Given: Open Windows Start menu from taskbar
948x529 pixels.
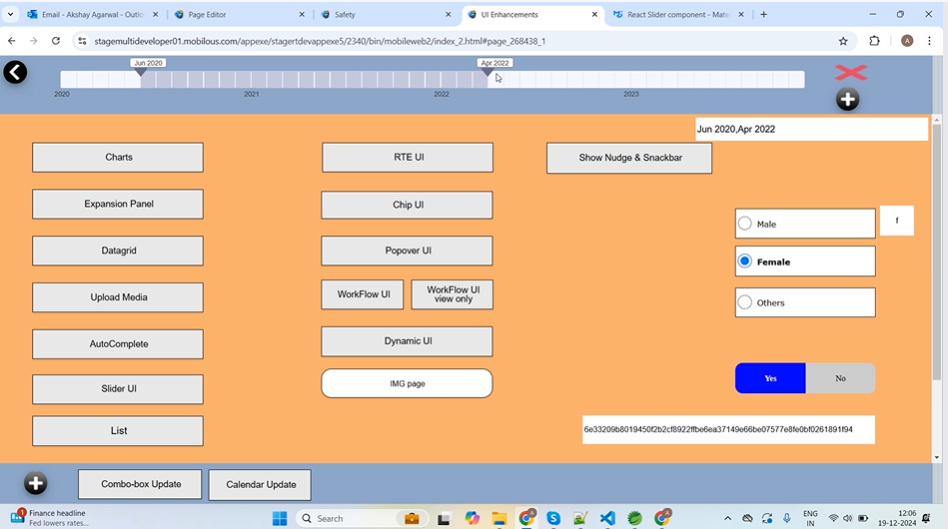Looking at the screenshot, I should coord(280,518).
